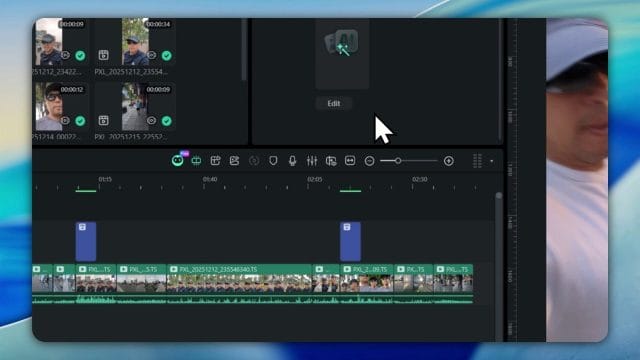This screenshot has height=360, width=640.
Task: Start voiceover with the microphone icon
Action: 292,161
